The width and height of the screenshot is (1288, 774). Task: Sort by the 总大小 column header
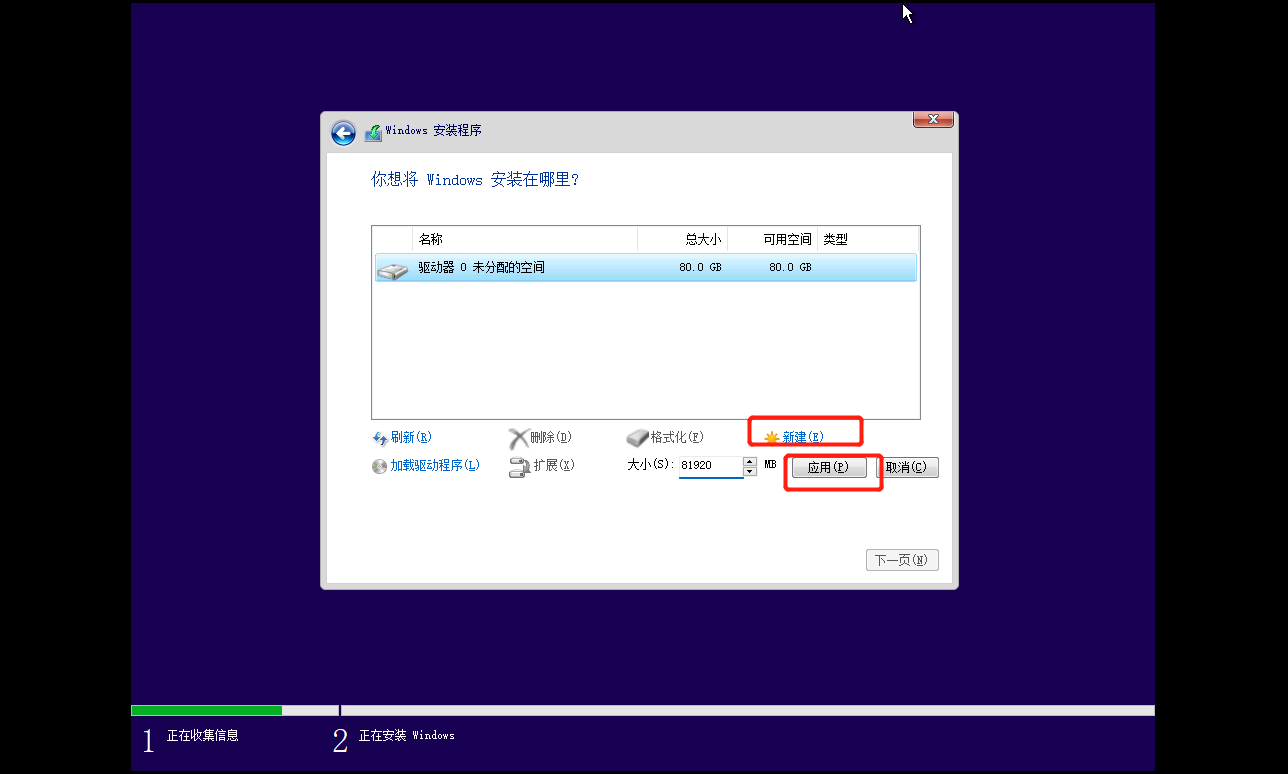click(x=682, y=240)
